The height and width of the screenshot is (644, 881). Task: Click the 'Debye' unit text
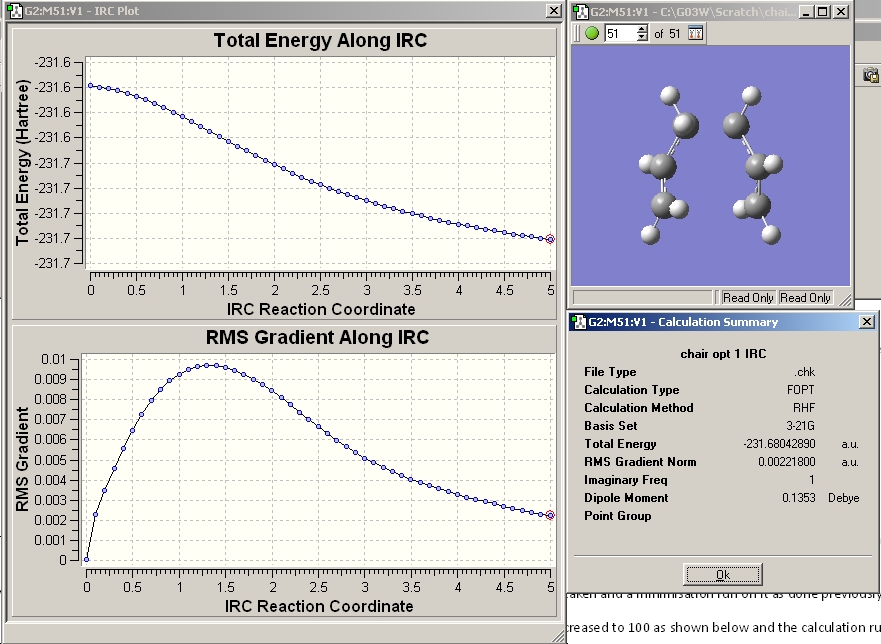click(843, 498)
